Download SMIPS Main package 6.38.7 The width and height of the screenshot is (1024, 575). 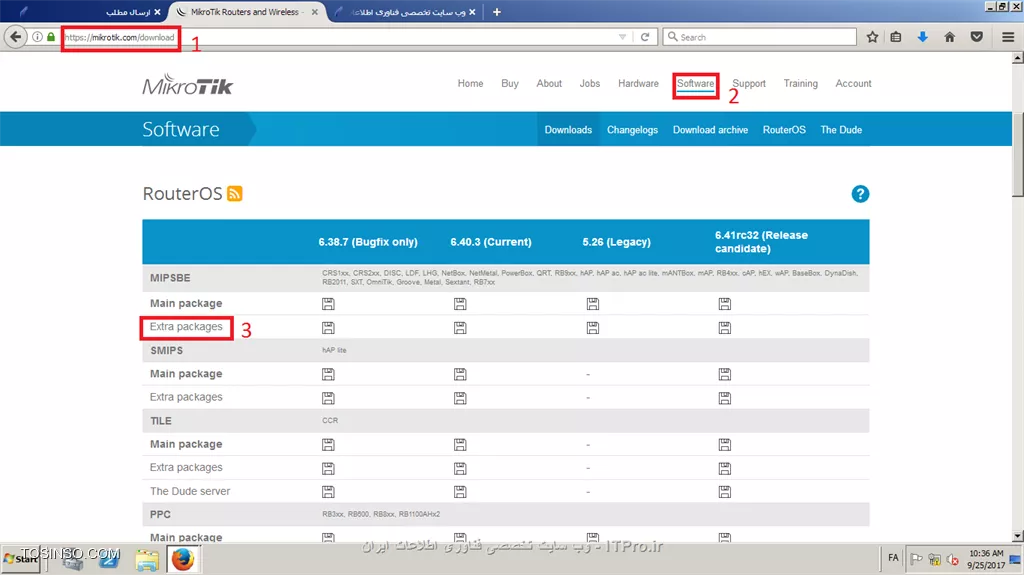point(328,374)
